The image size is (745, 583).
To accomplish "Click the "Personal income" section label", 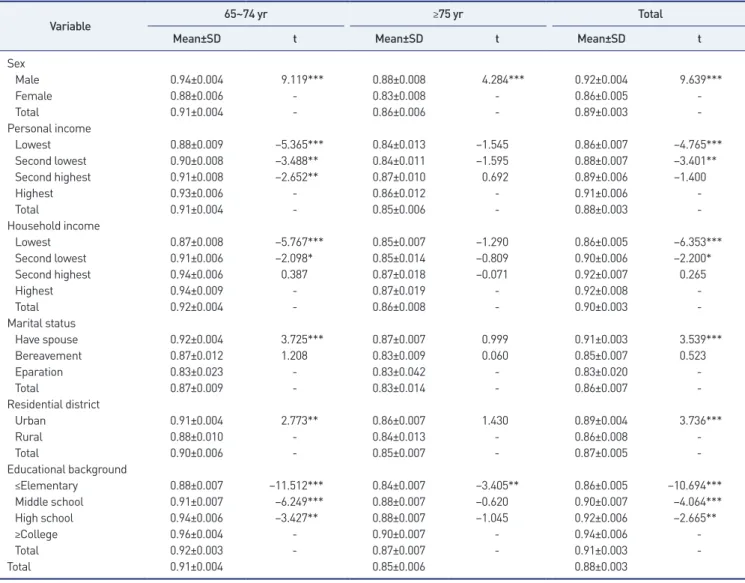I will (x=49, y=128).
